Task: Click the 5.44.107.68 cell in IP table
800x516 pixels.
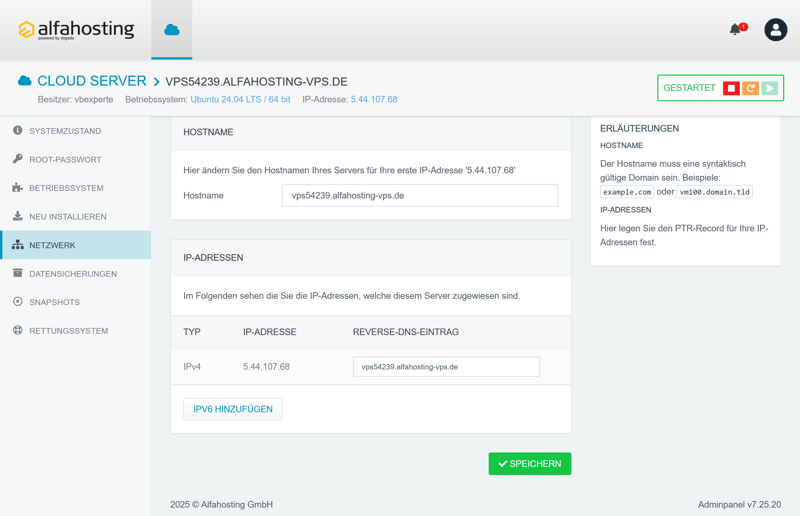Action: pos(266,367)
